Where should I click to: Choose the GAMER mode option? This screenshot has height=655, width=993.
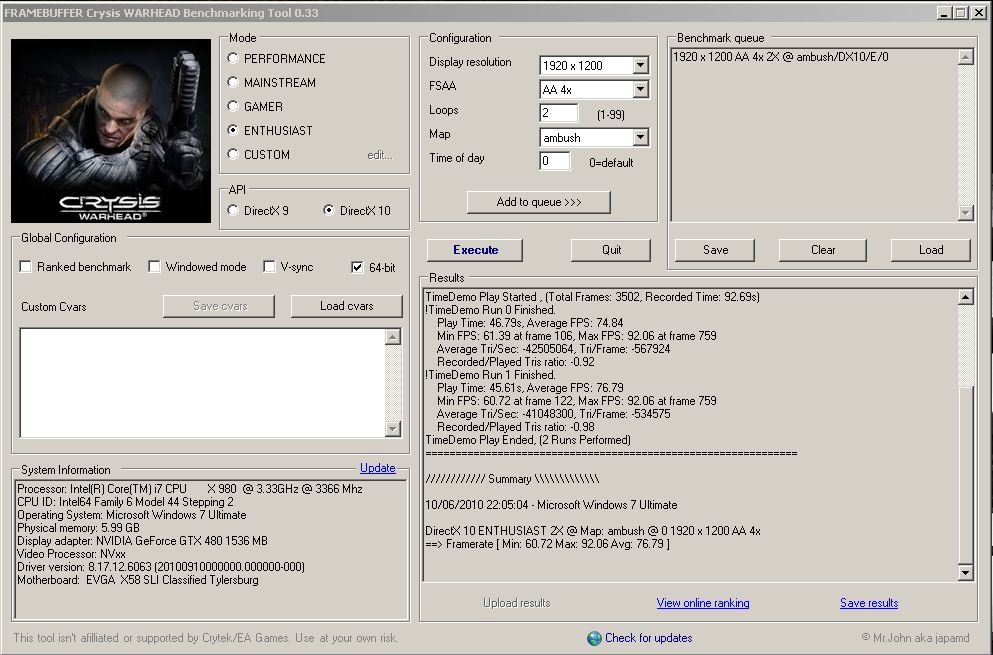[233, 106]
